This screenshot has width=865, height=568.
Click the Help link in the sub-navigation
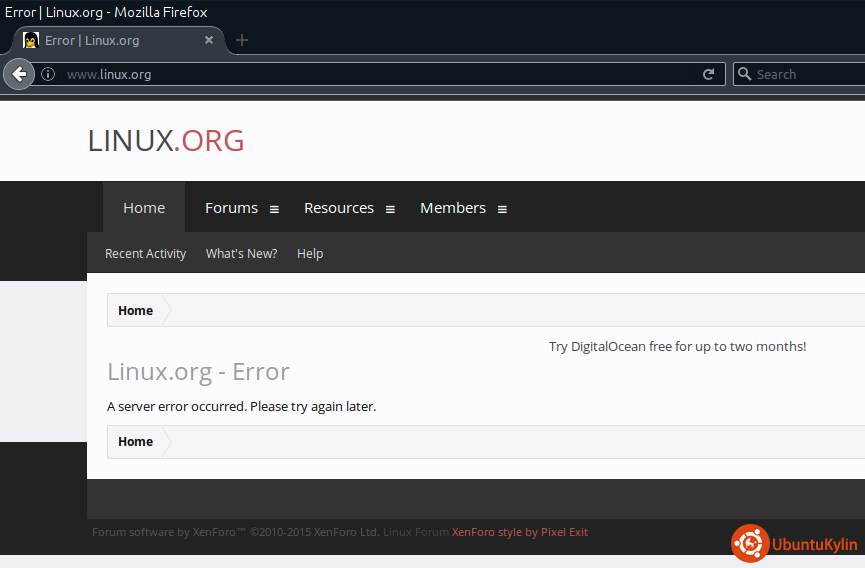click(310, 254)
